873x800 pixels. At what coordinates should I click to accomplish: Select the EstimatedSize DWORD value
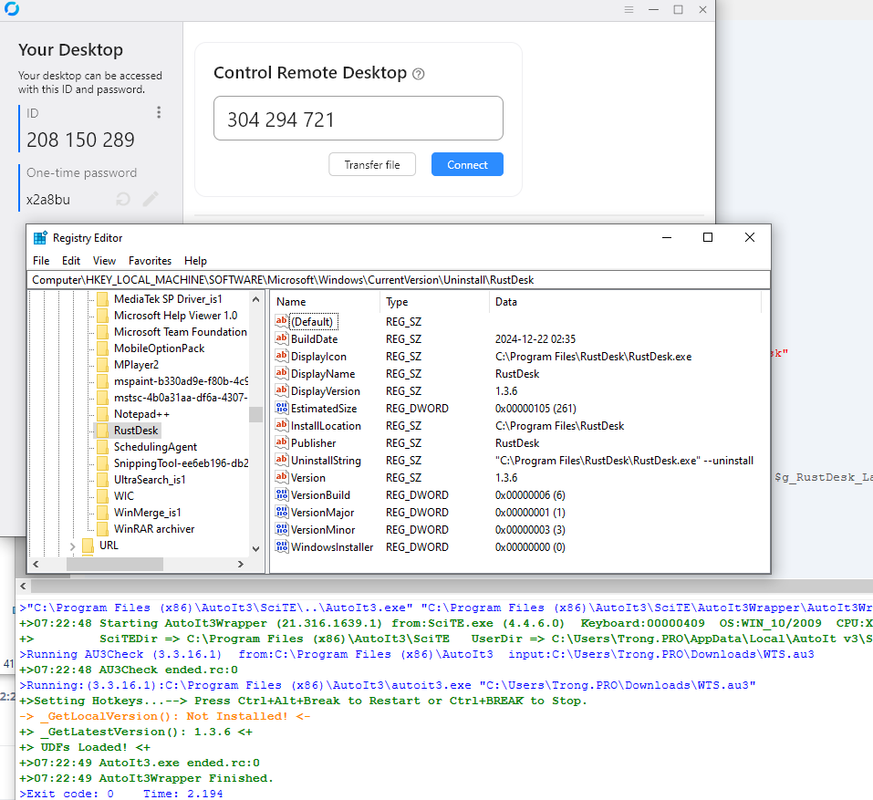click(323, 408)
